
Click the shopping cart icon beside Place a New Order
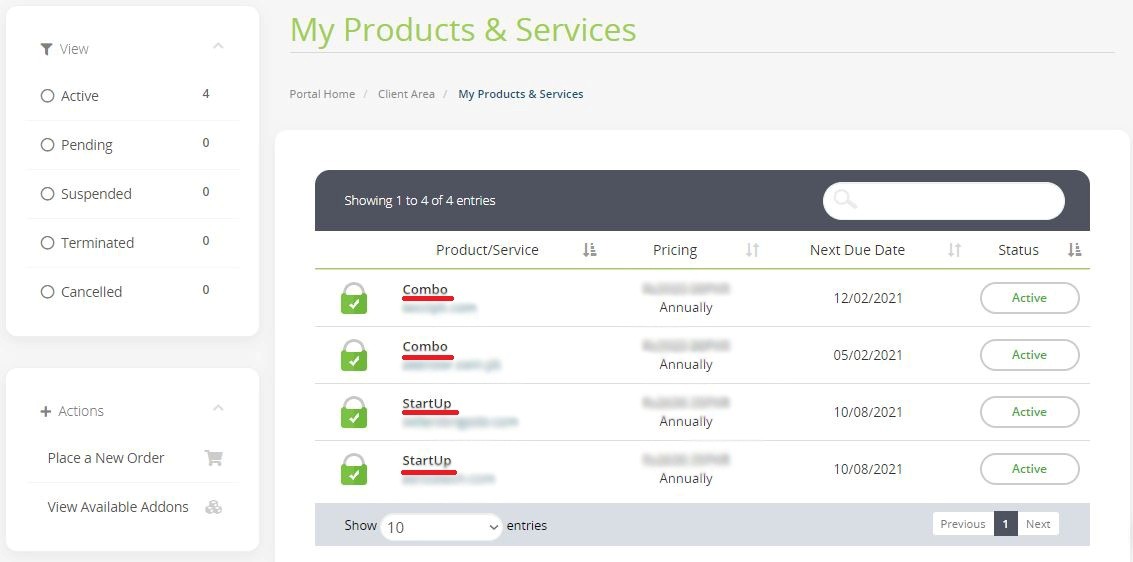[x=213, y=458]
